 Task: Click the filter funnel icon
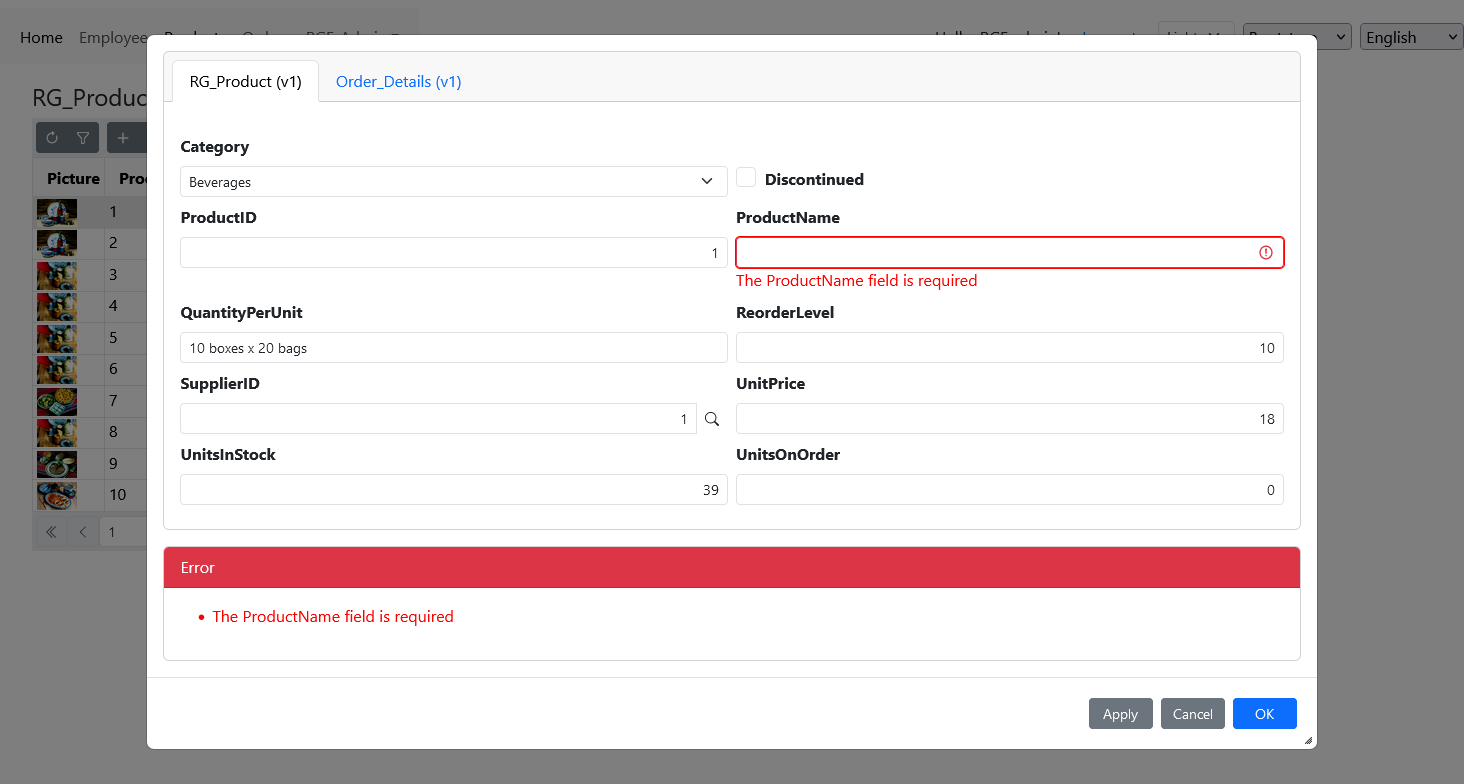(83, 138)
